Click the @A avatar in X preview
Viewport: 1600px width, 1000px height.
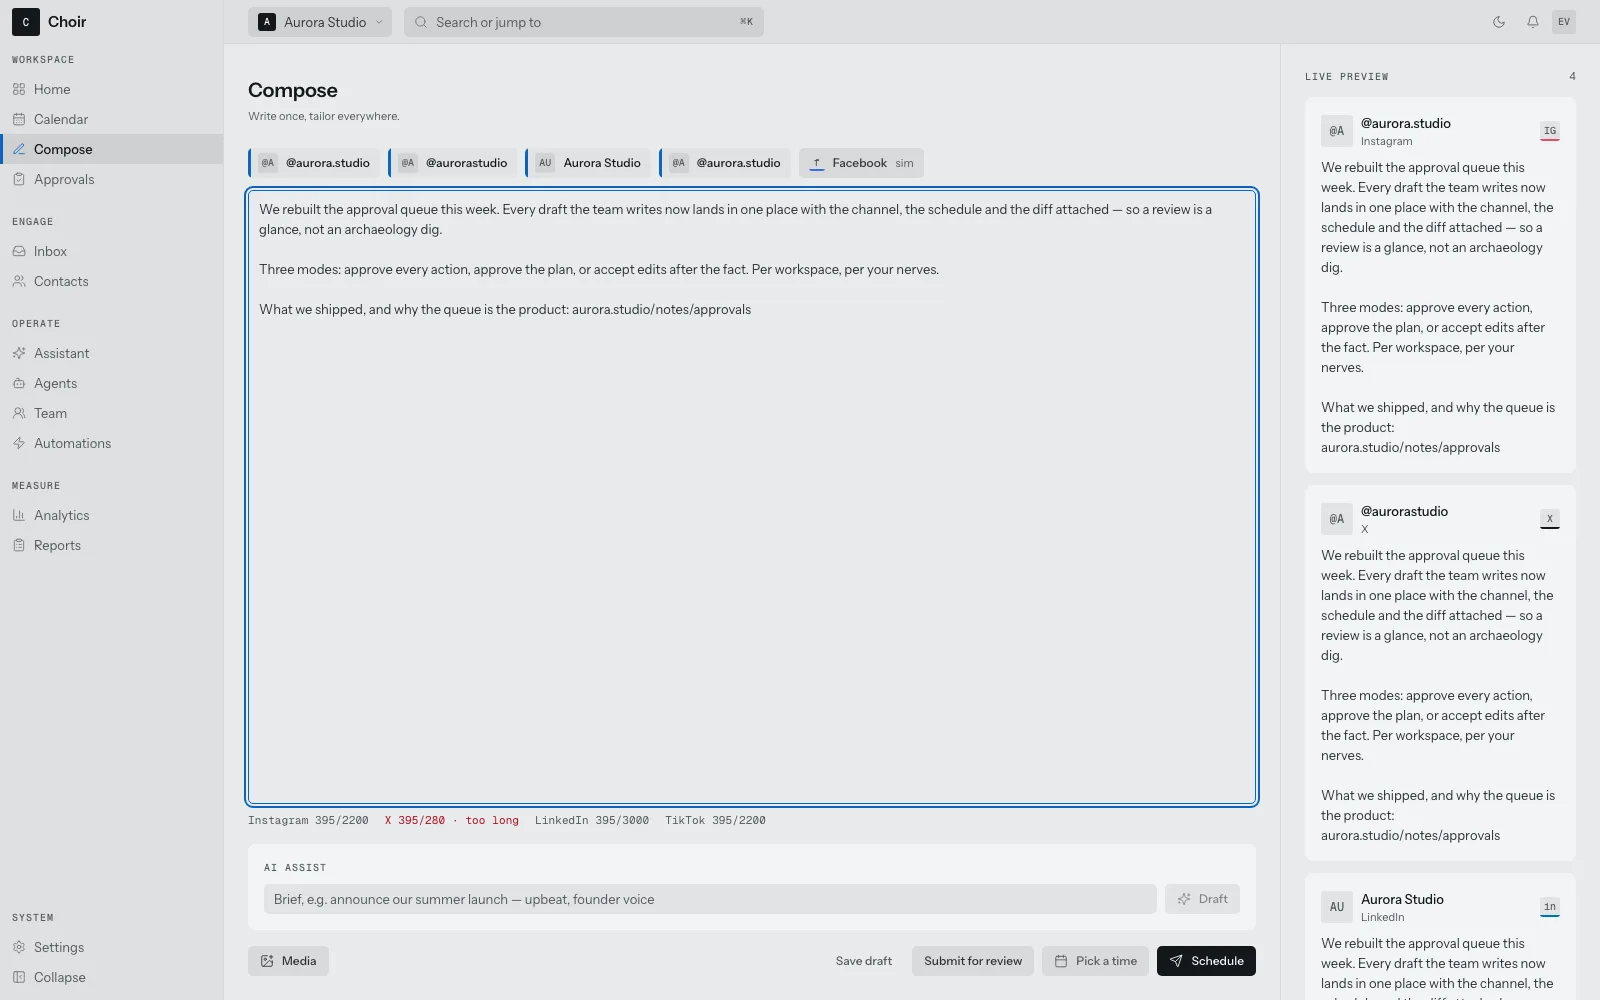click(x=1337, y=519)
